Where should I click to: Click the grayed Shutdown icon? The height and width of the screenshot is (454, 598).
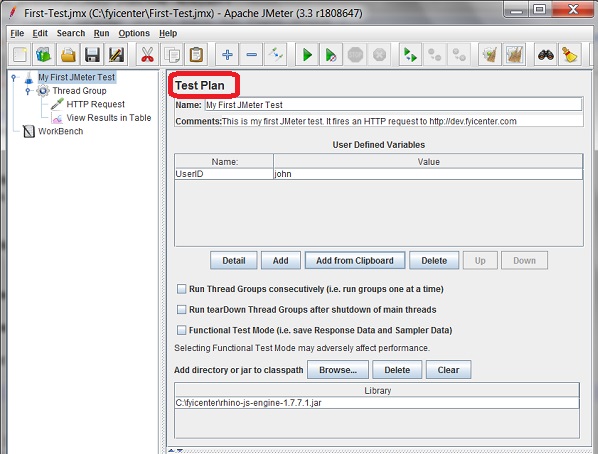(379, 55)
